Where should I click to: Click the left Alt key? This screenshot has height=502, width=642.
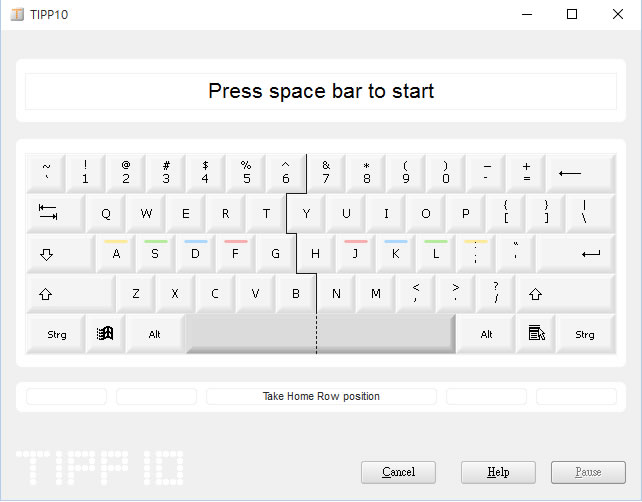click(155, 334)
